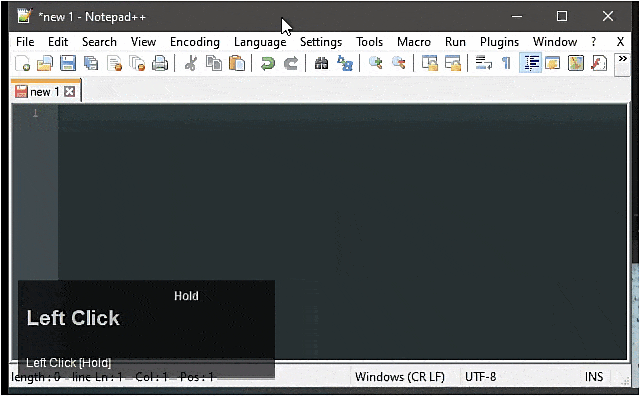Screen dimensions: 640x396
Task: Open the Tools menu
Action: [x=369, y=42]
